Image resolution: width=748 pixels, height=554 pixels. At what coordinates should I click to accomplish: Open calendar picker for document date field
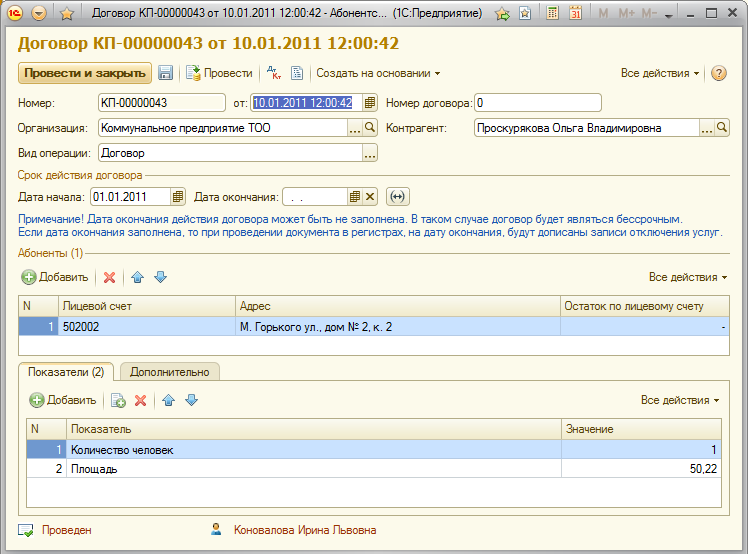(369, 103)
